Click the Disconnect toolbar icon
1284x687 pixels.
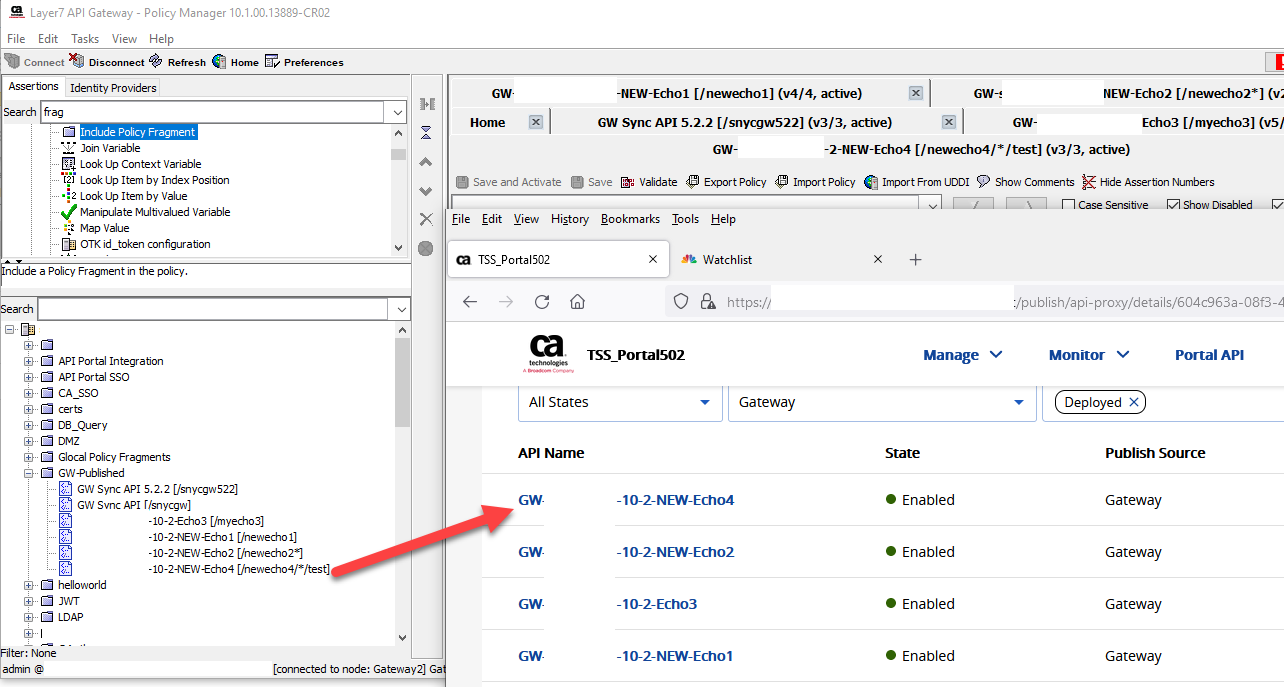(x=77, y=62)
